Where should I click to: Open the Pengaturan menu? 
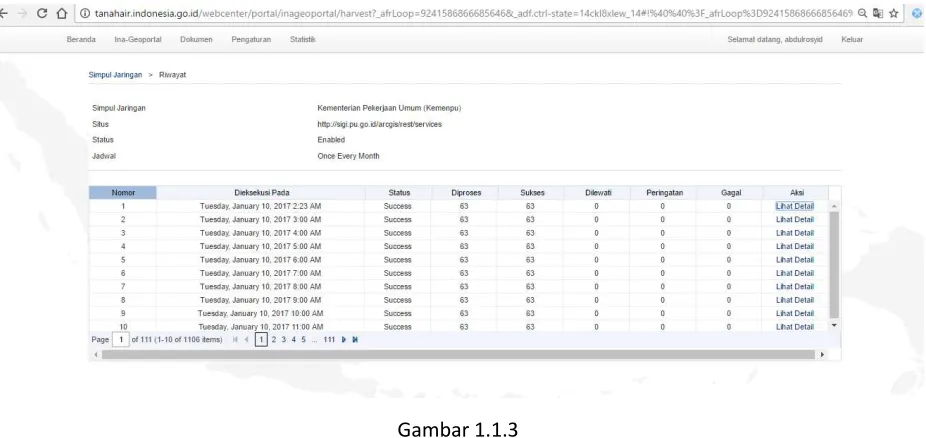[x=251, y=40]
